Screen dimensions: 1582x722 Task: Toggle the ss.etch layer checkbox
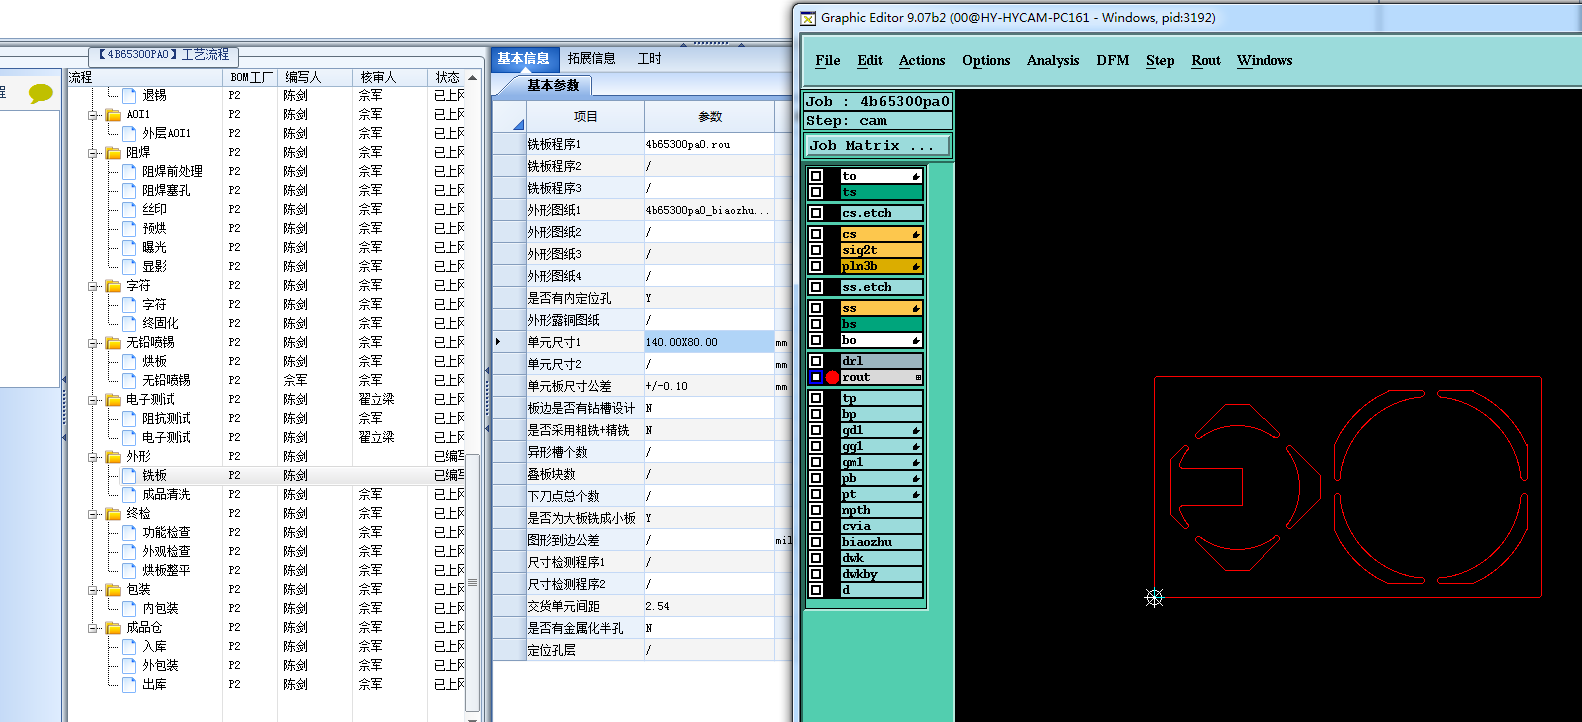point(816,287)
